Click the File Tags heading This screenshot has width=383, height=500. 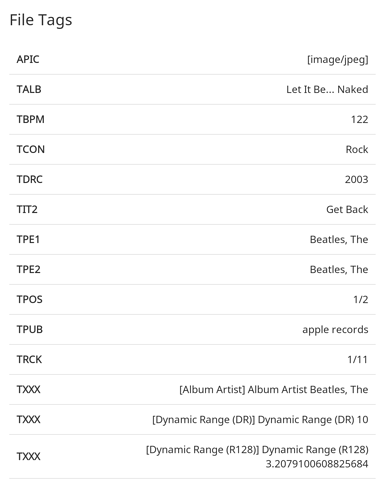coord(41,20)
